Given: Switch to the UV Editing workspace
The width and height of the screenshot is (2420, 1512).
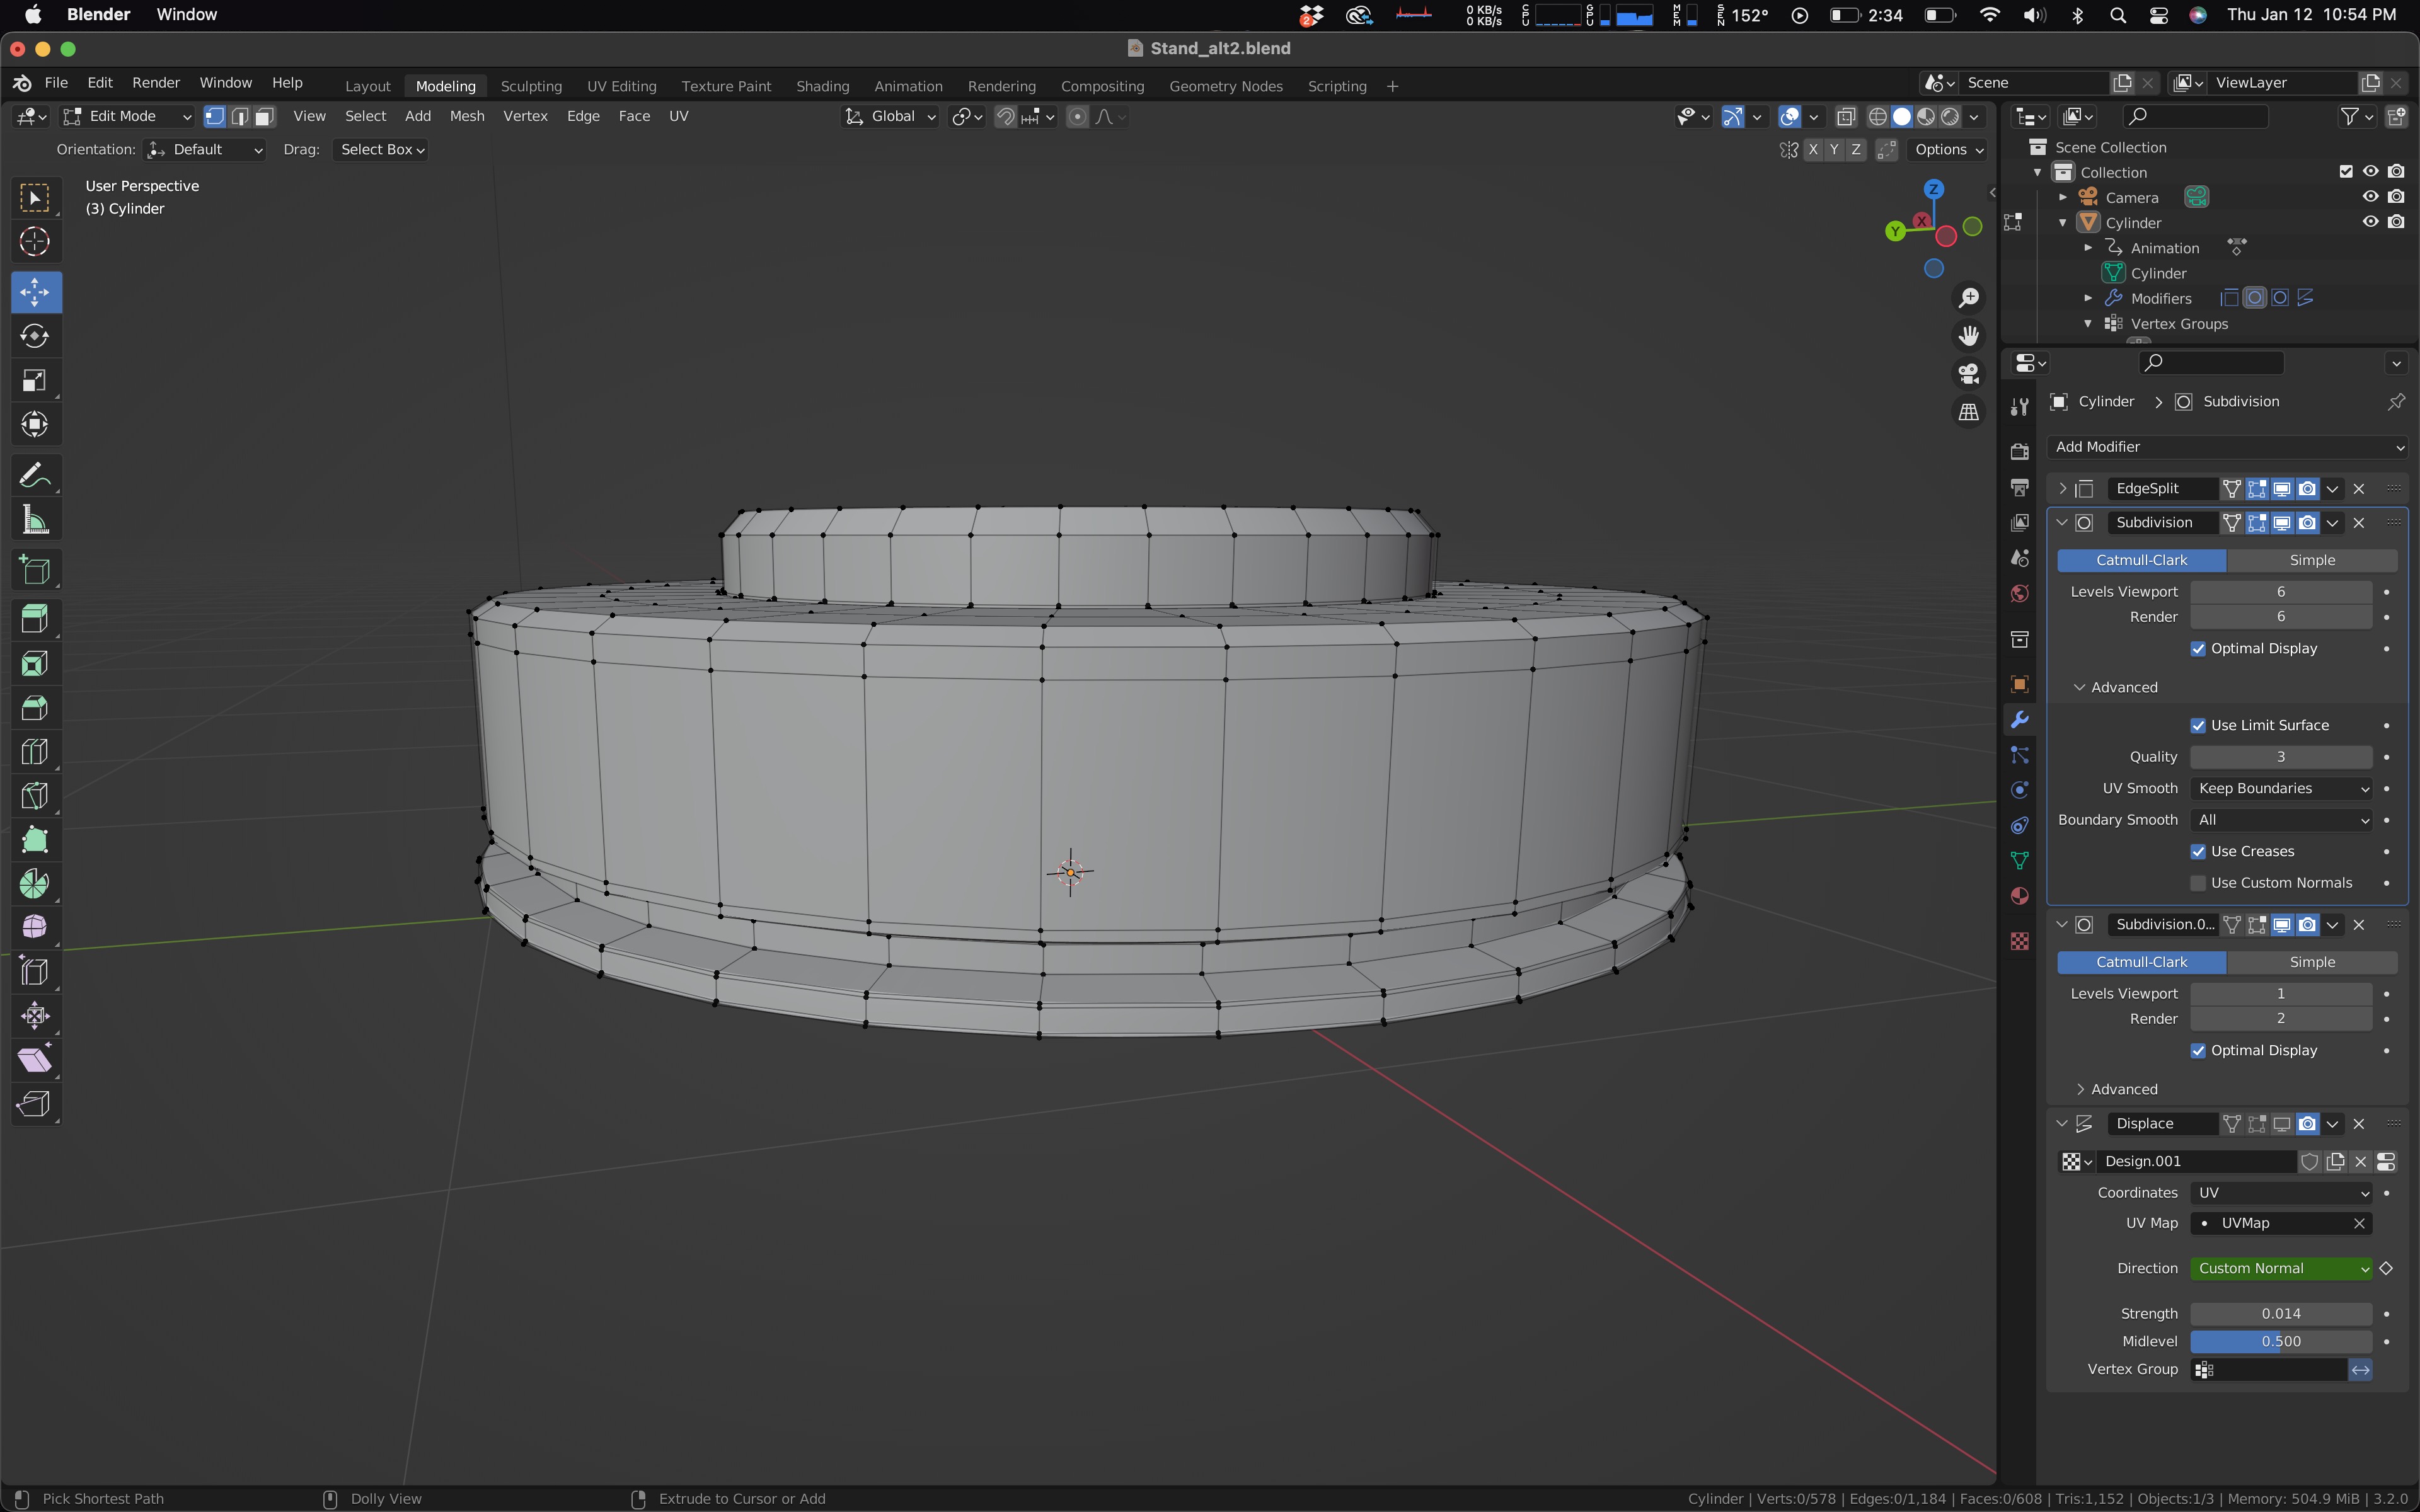Looking at the screenshot, I should pos(621,86).
